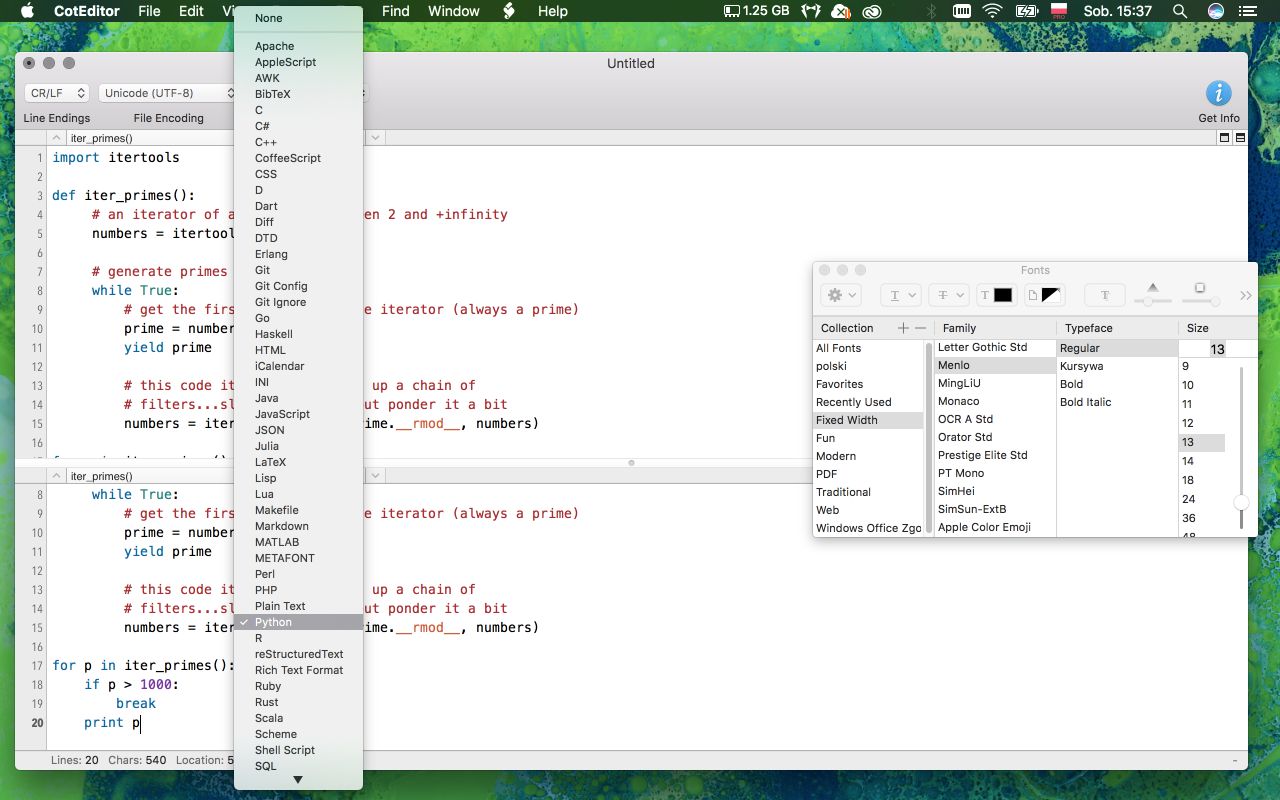Image resolution: width=1280 pixels, height=800 pixels.
Task: Click the upper editor split-view icon
Action: [x=1224, y=138]
